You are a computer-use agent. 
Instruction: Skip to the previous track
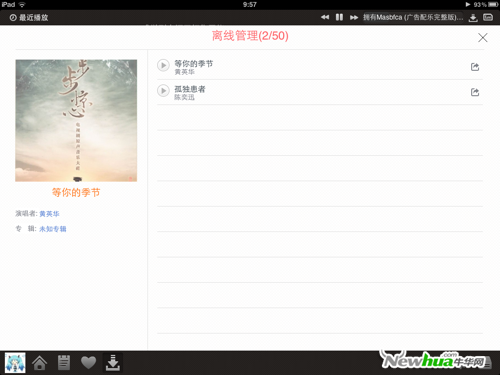pos(325,17)
